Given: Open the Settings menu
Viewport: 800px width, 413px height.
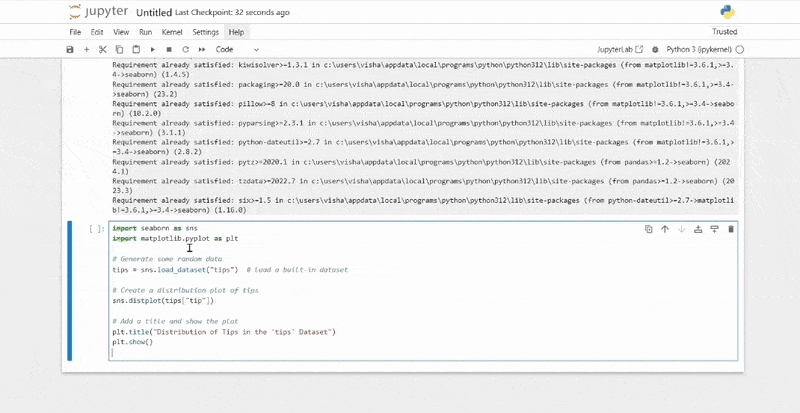Looking at the screenshot, I should point(205,32).
